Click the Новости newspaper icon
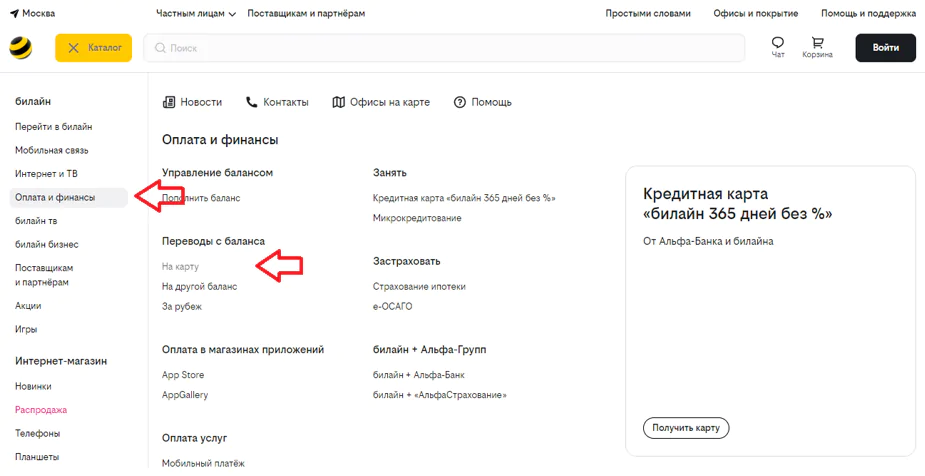The height and width of the screenshot is (476, 925). [169, 102]
